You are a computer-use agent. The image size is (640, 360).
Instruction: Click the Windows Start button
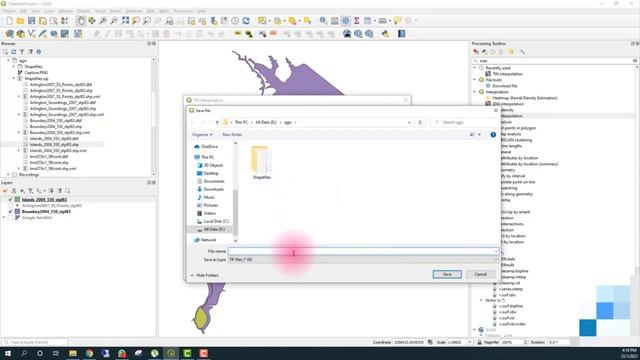point(8,353)
